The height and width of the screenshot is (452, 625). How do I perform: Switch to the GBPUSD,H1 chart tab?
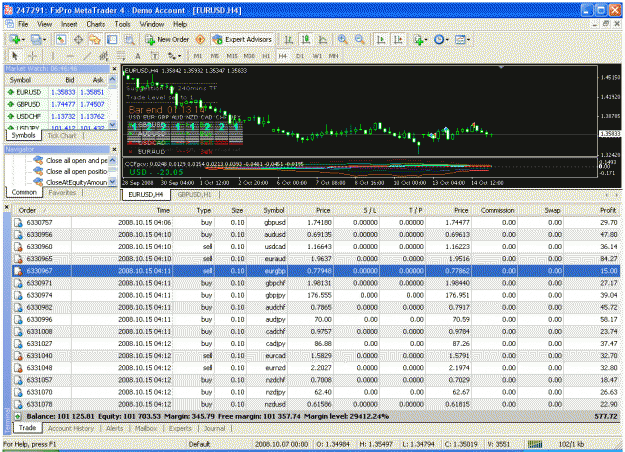[194, 195]
